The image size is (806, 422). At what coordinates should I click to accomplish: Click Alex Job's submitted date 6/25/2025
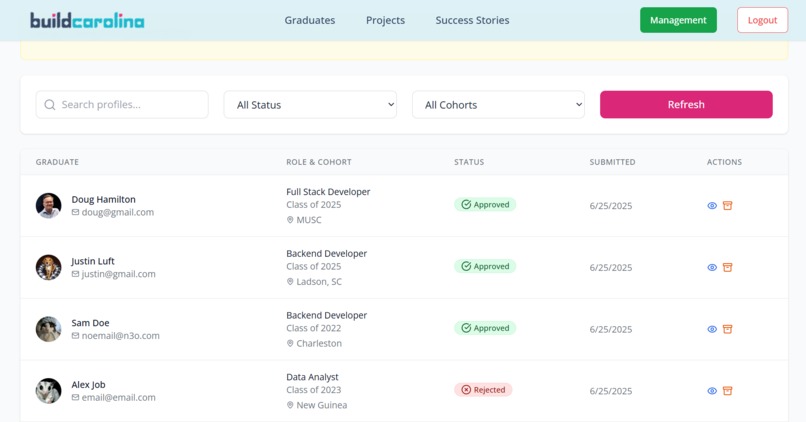click(x=611, y=391)
